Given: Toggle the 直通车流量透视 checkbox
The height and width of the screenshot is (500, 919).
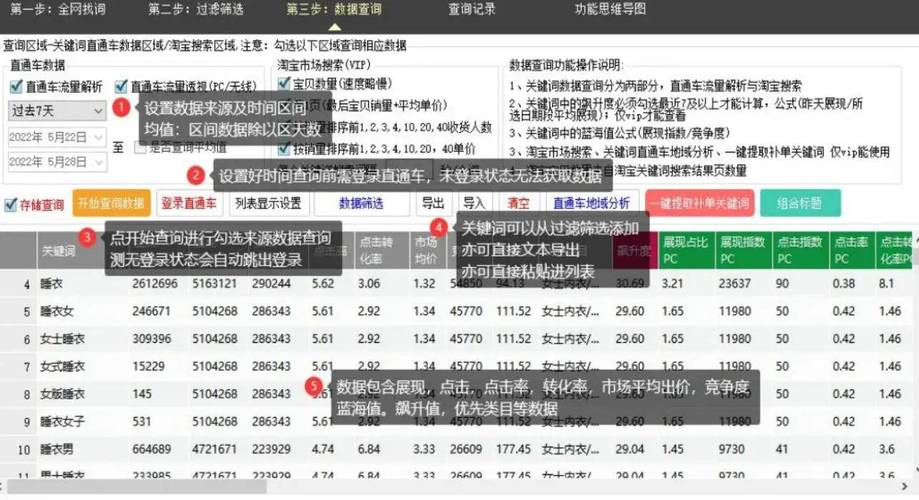Looking at the screenshot, I should point(121,87).
